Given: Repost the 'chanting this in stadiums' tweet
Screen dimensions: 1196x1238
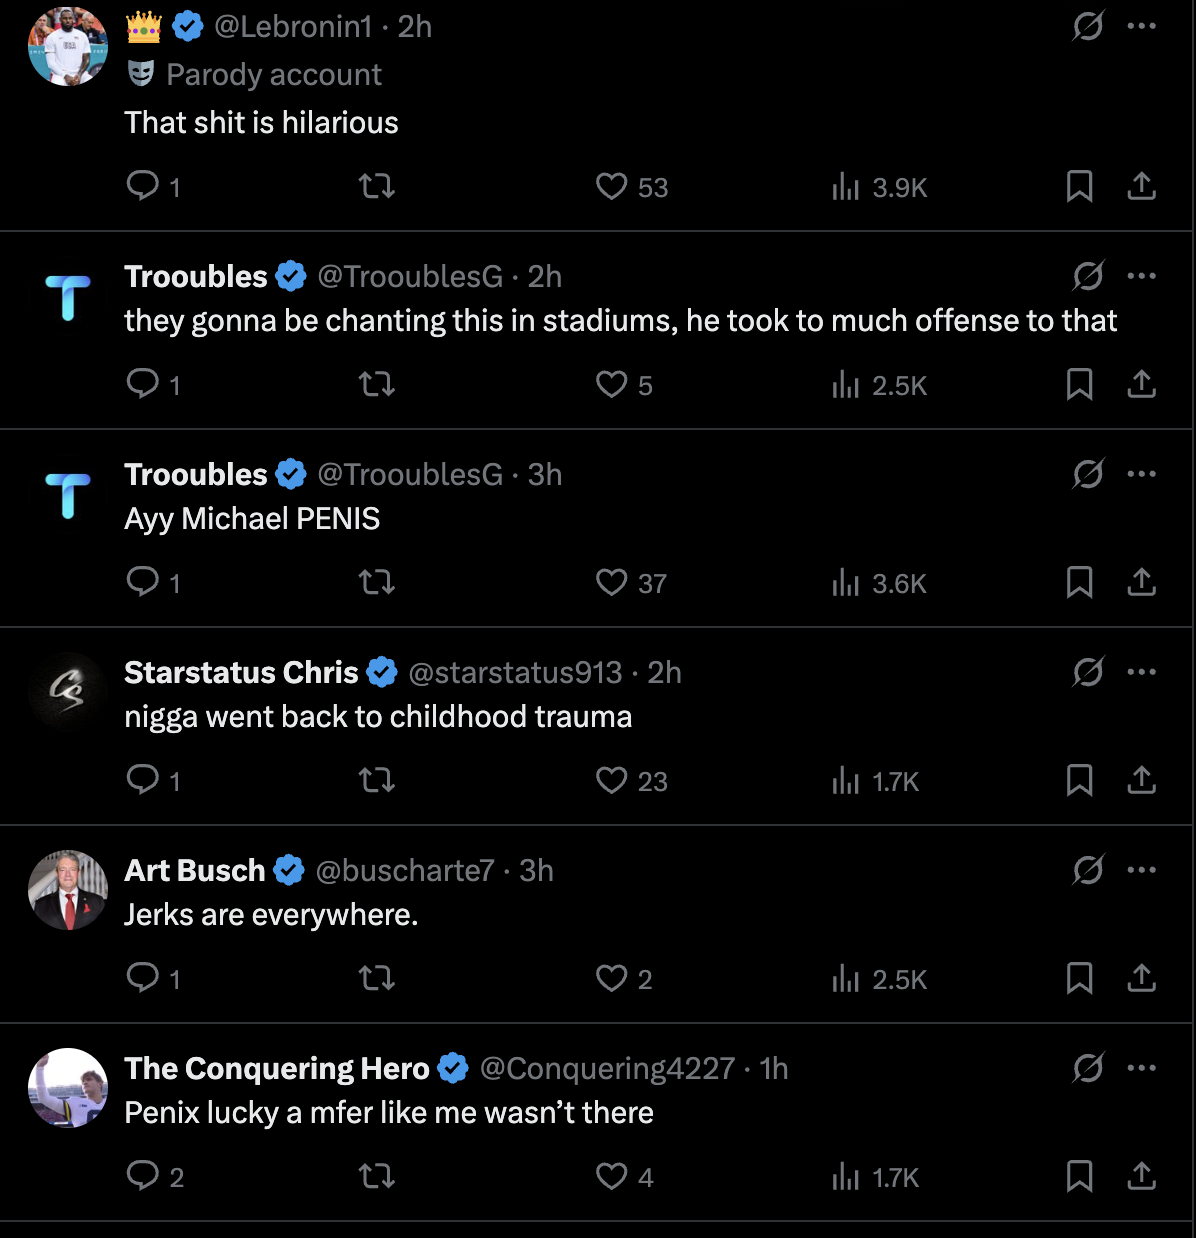Looking at the screenshot, I should 376,384.
